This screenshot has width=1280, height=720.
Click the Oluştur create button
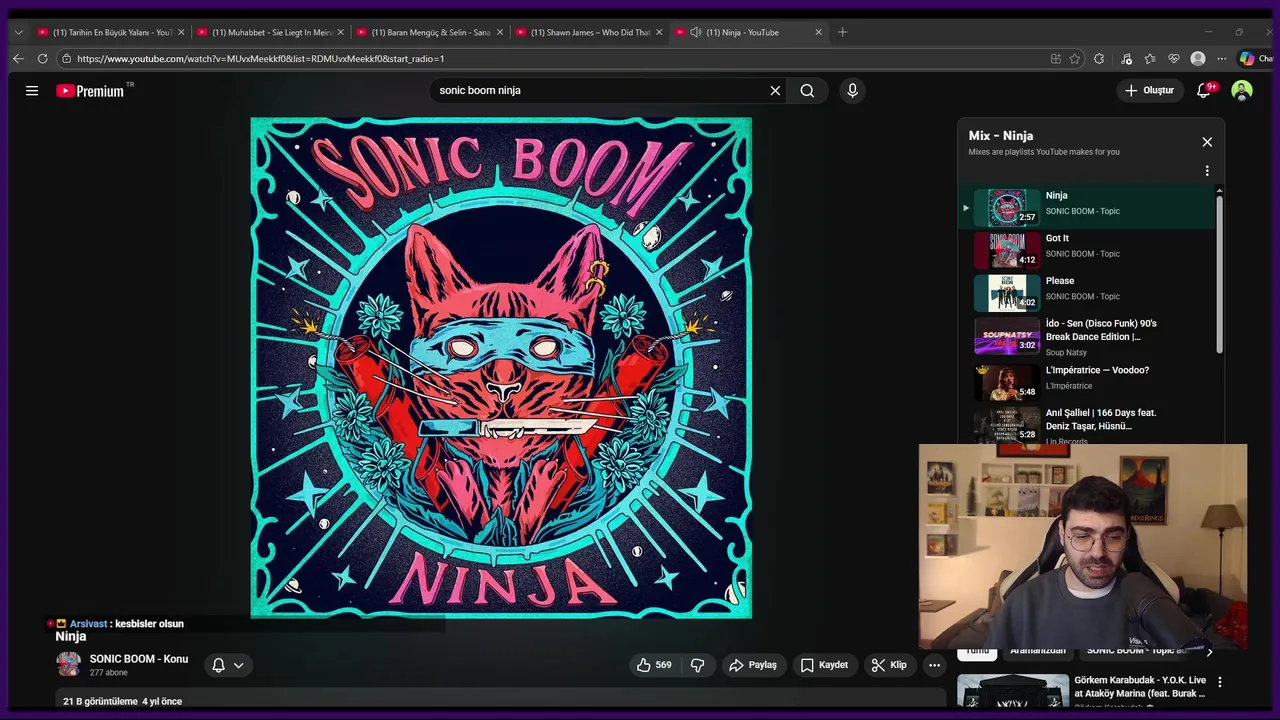point(1150,91)
